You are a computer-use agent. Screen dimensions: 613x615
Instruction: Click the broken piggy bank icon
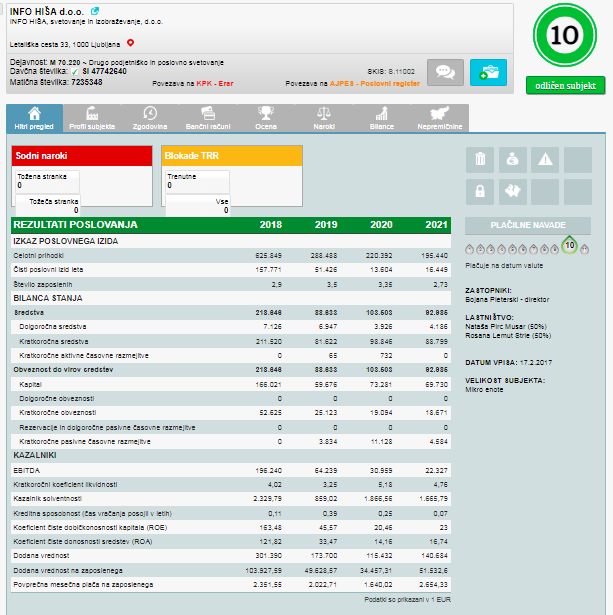(513, 191)
